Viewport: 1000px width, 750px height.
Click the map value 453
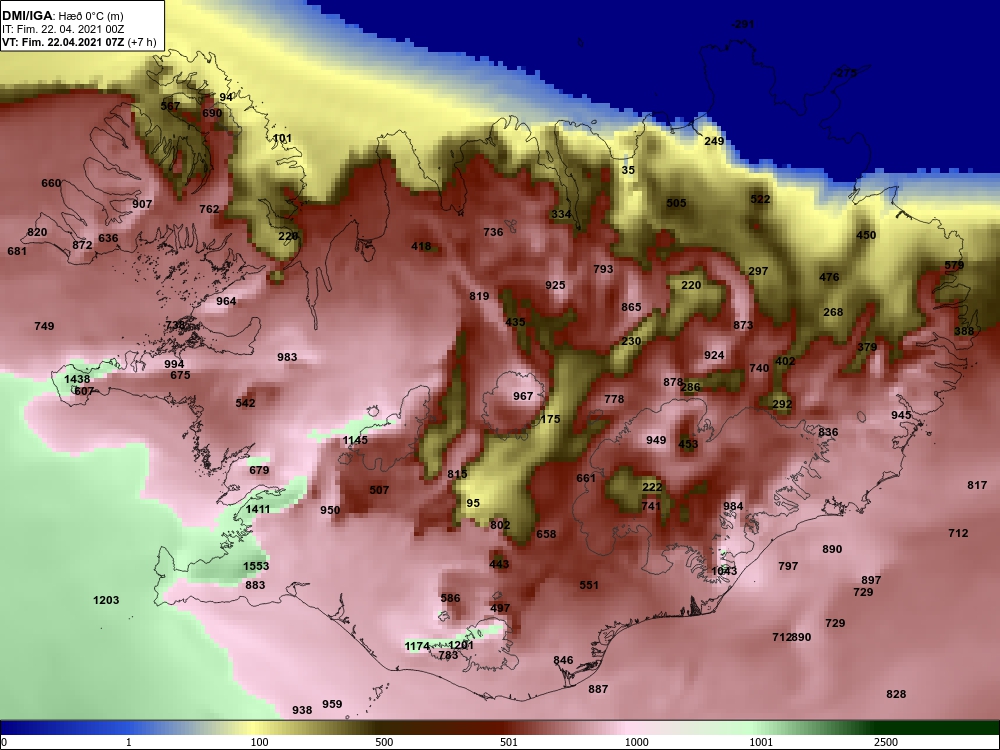coord(688,445)
